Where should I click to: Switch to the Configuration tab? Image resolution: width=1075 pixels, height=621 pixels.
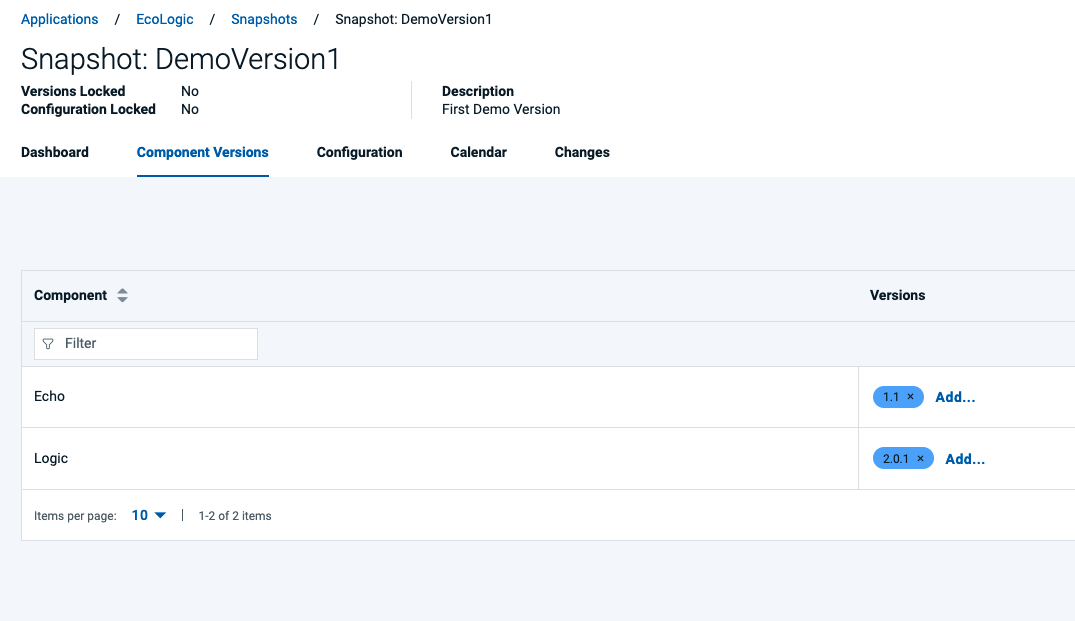click(359, 152)
